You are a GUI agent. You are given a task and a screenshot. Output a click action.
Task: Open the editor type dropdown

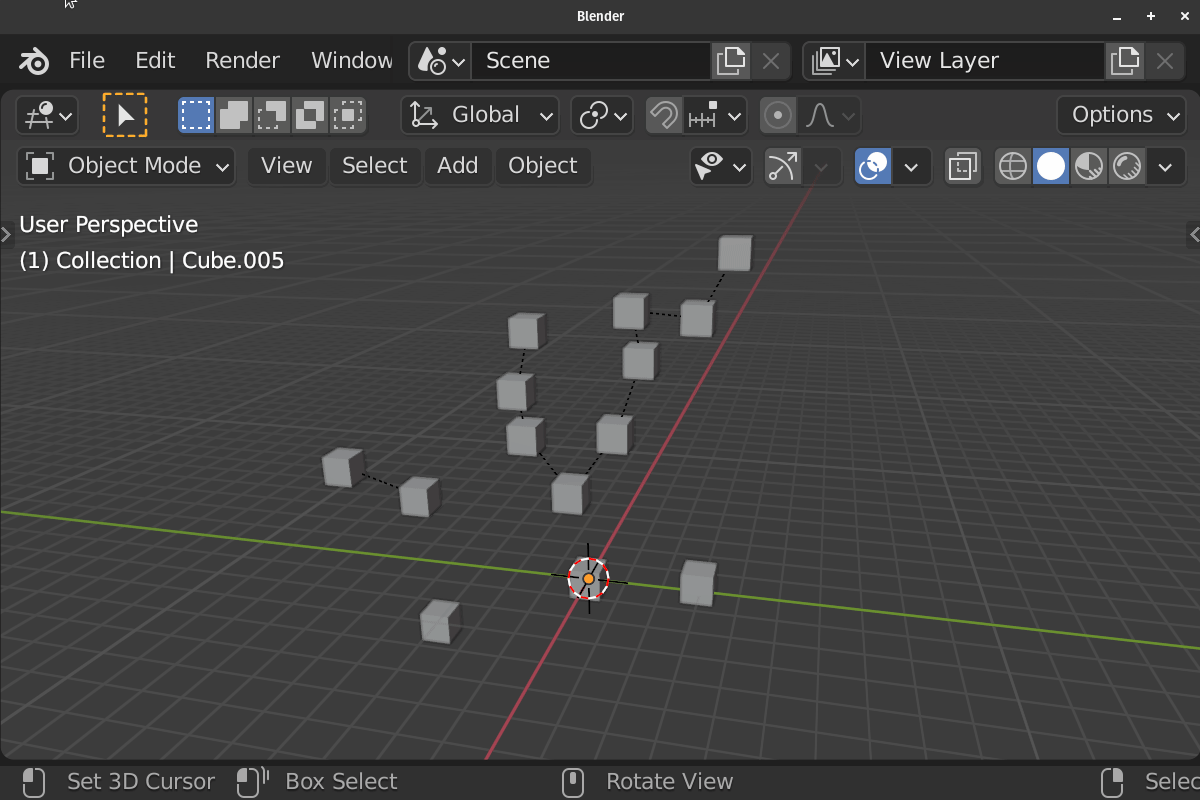pos(47,115)
